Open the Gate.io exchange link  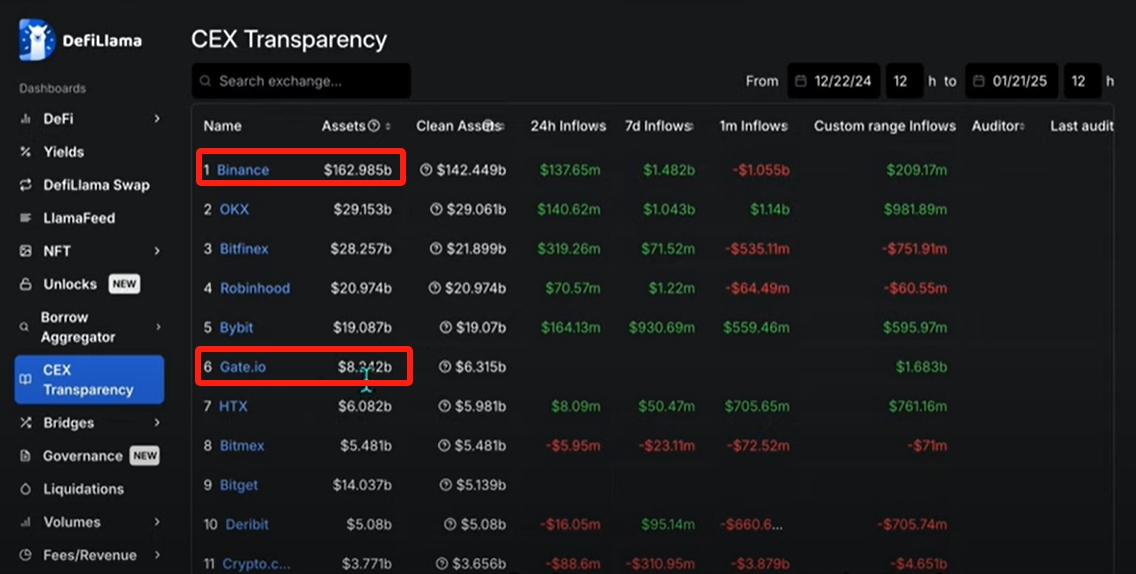[x=243, y=367]
